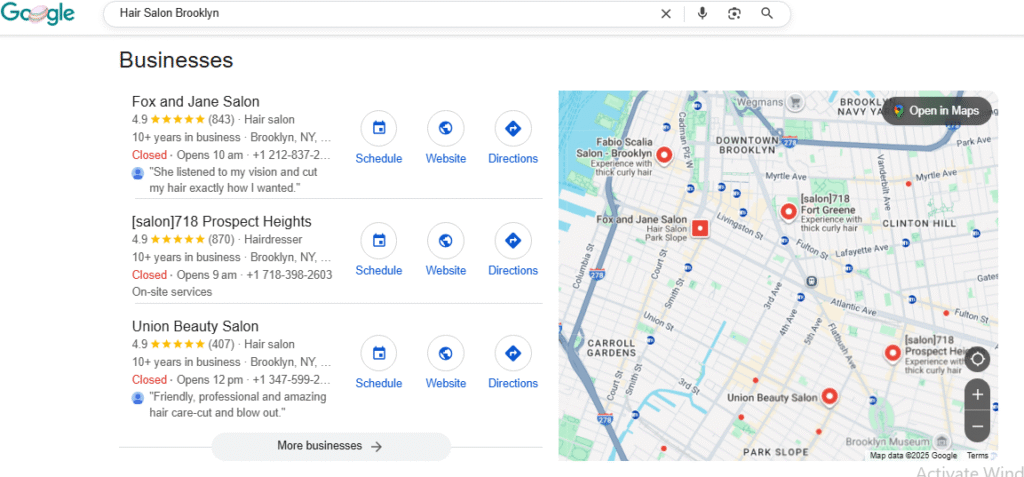Click CARROLL GARDENS map label
Image resolution: width=1024 pixels, height=477 pixels.
611,348
